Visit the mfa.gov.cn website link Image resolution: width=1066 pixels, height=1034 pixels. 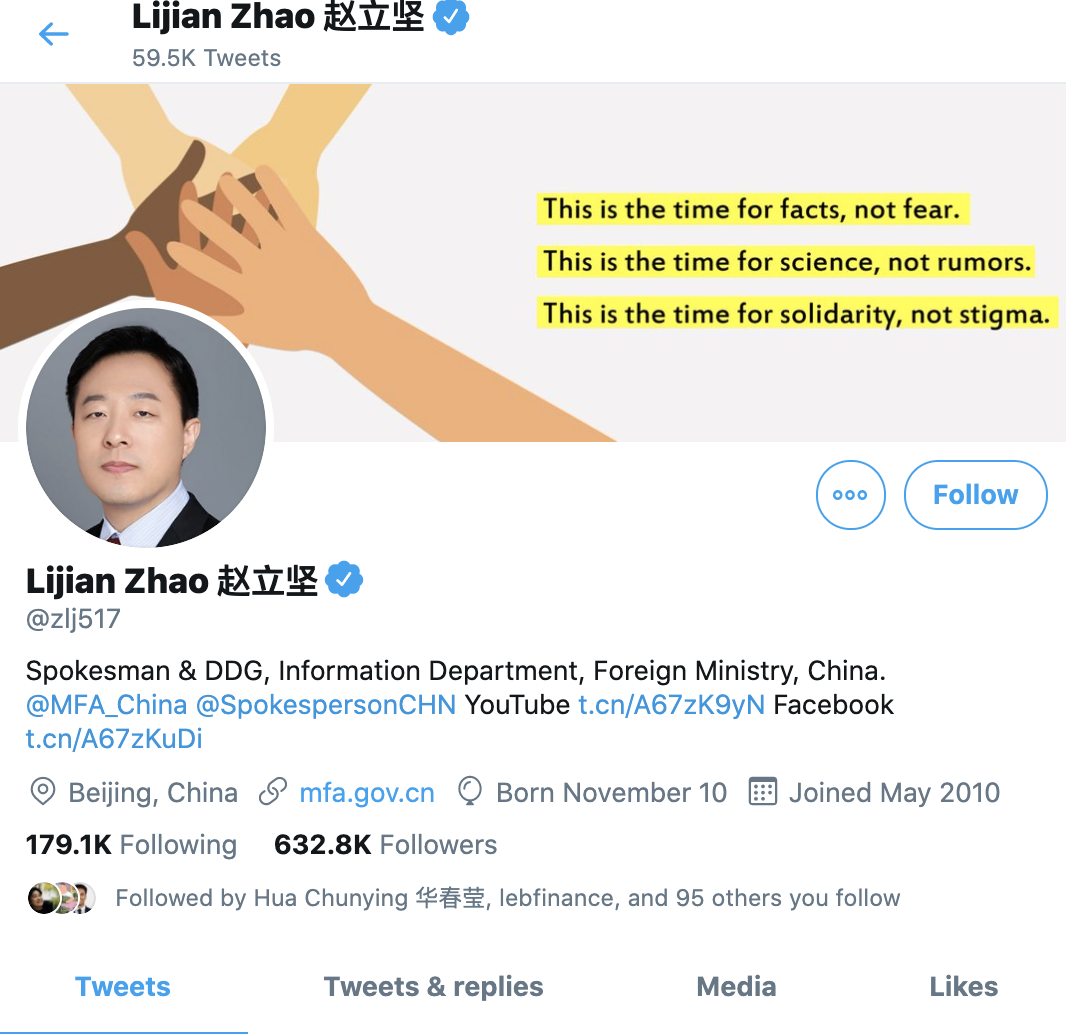pyautogui.click(x=366, y=793)
